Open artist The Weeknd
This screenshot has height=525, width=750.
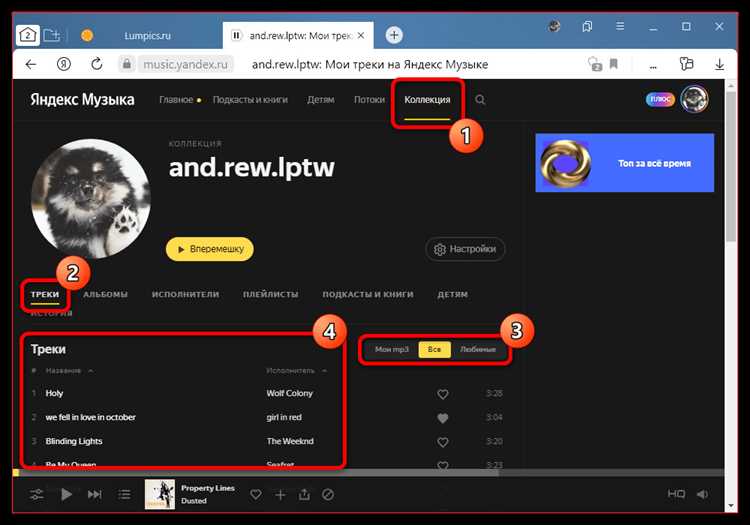point(290,441)
